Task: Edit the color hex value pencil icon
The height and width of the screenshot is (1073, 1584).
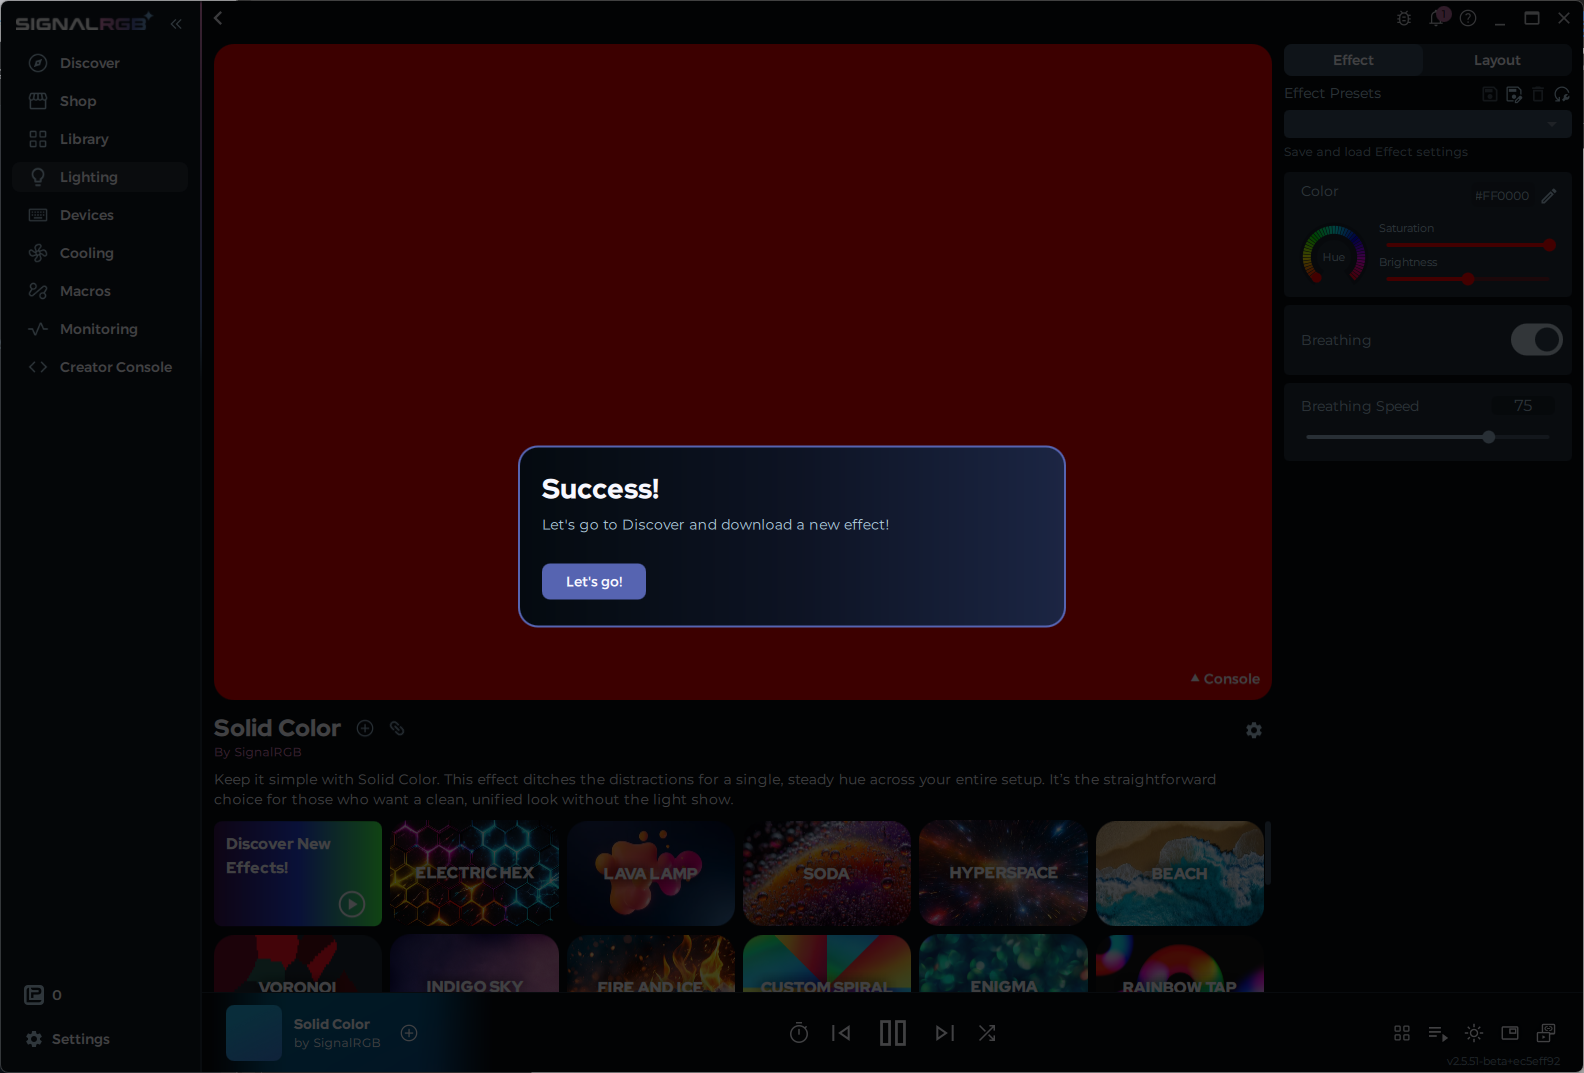Action: click(x=1549, y=196)
